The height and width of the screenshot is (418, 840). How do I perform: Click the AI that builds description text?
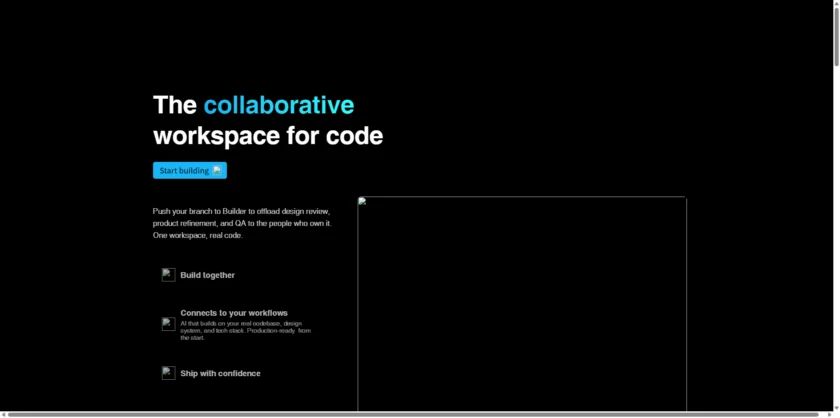[245, 331]
